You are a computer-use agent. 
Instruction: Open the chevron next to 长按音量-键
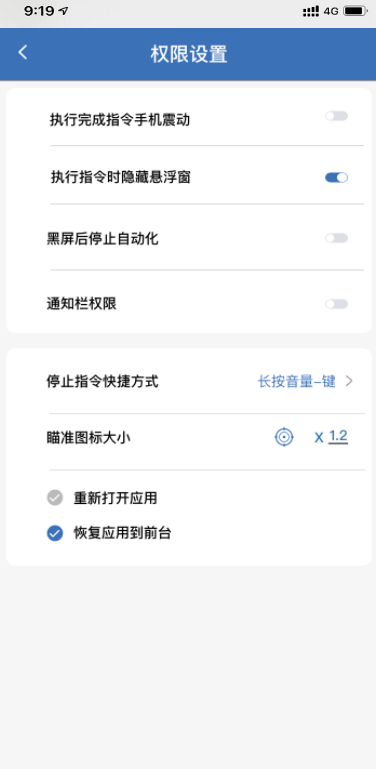349,381
